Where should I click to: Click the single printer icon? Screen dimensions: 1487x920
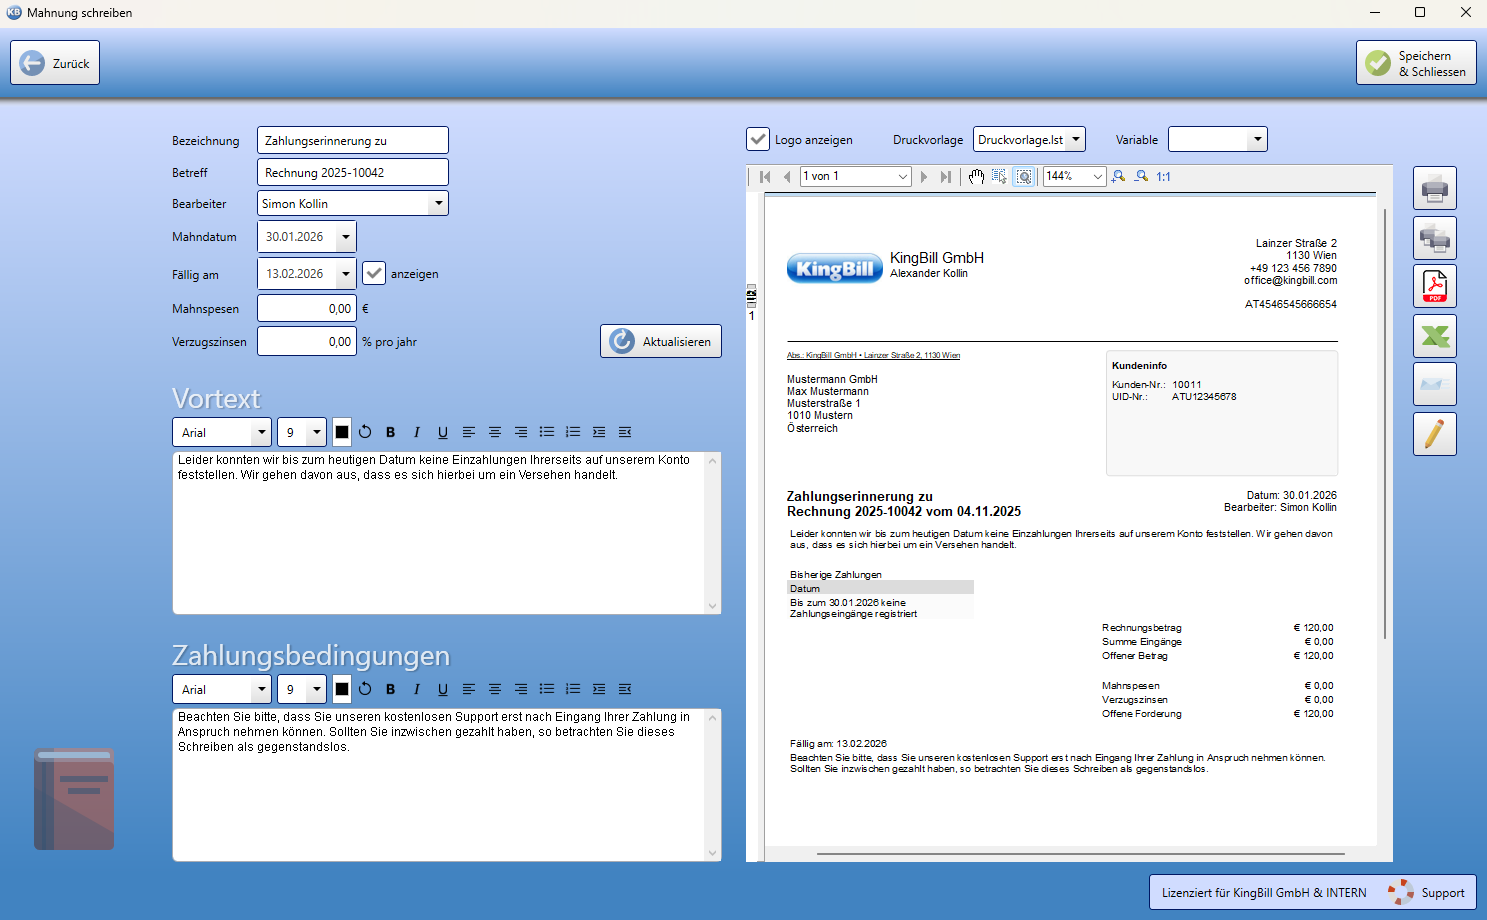coord(1434,188)
